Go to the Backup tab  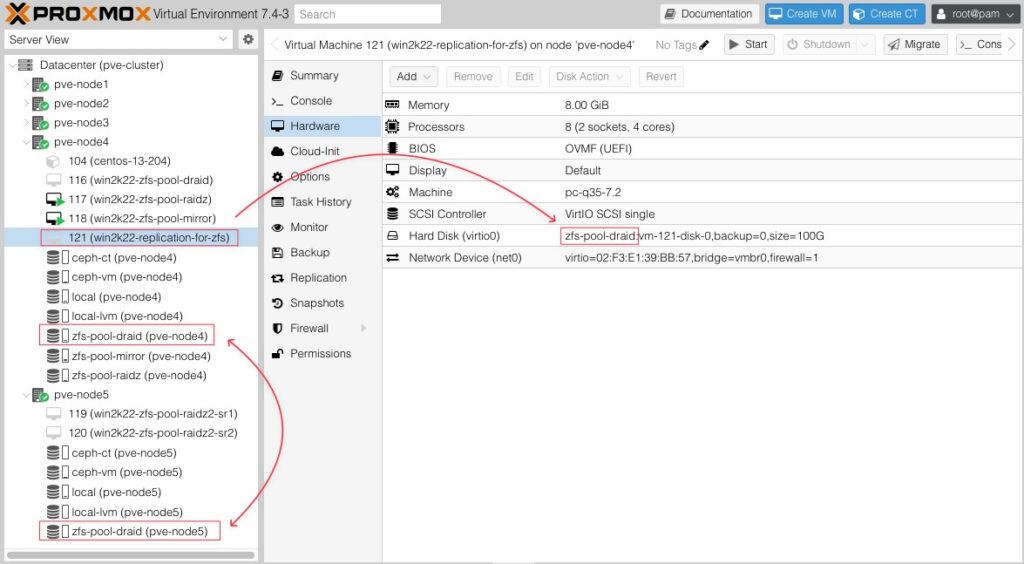323,252
